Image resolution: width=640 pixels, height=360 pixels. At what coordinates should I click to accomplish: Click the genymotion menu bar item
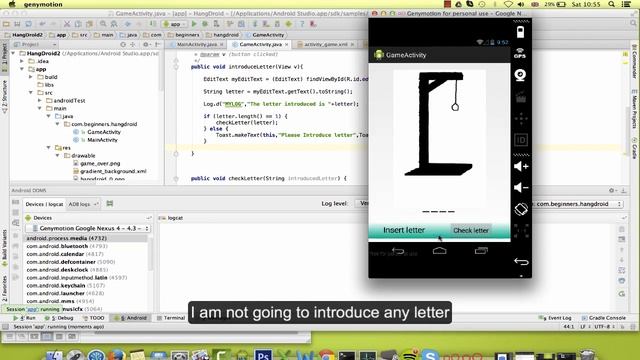click(43, 4)
